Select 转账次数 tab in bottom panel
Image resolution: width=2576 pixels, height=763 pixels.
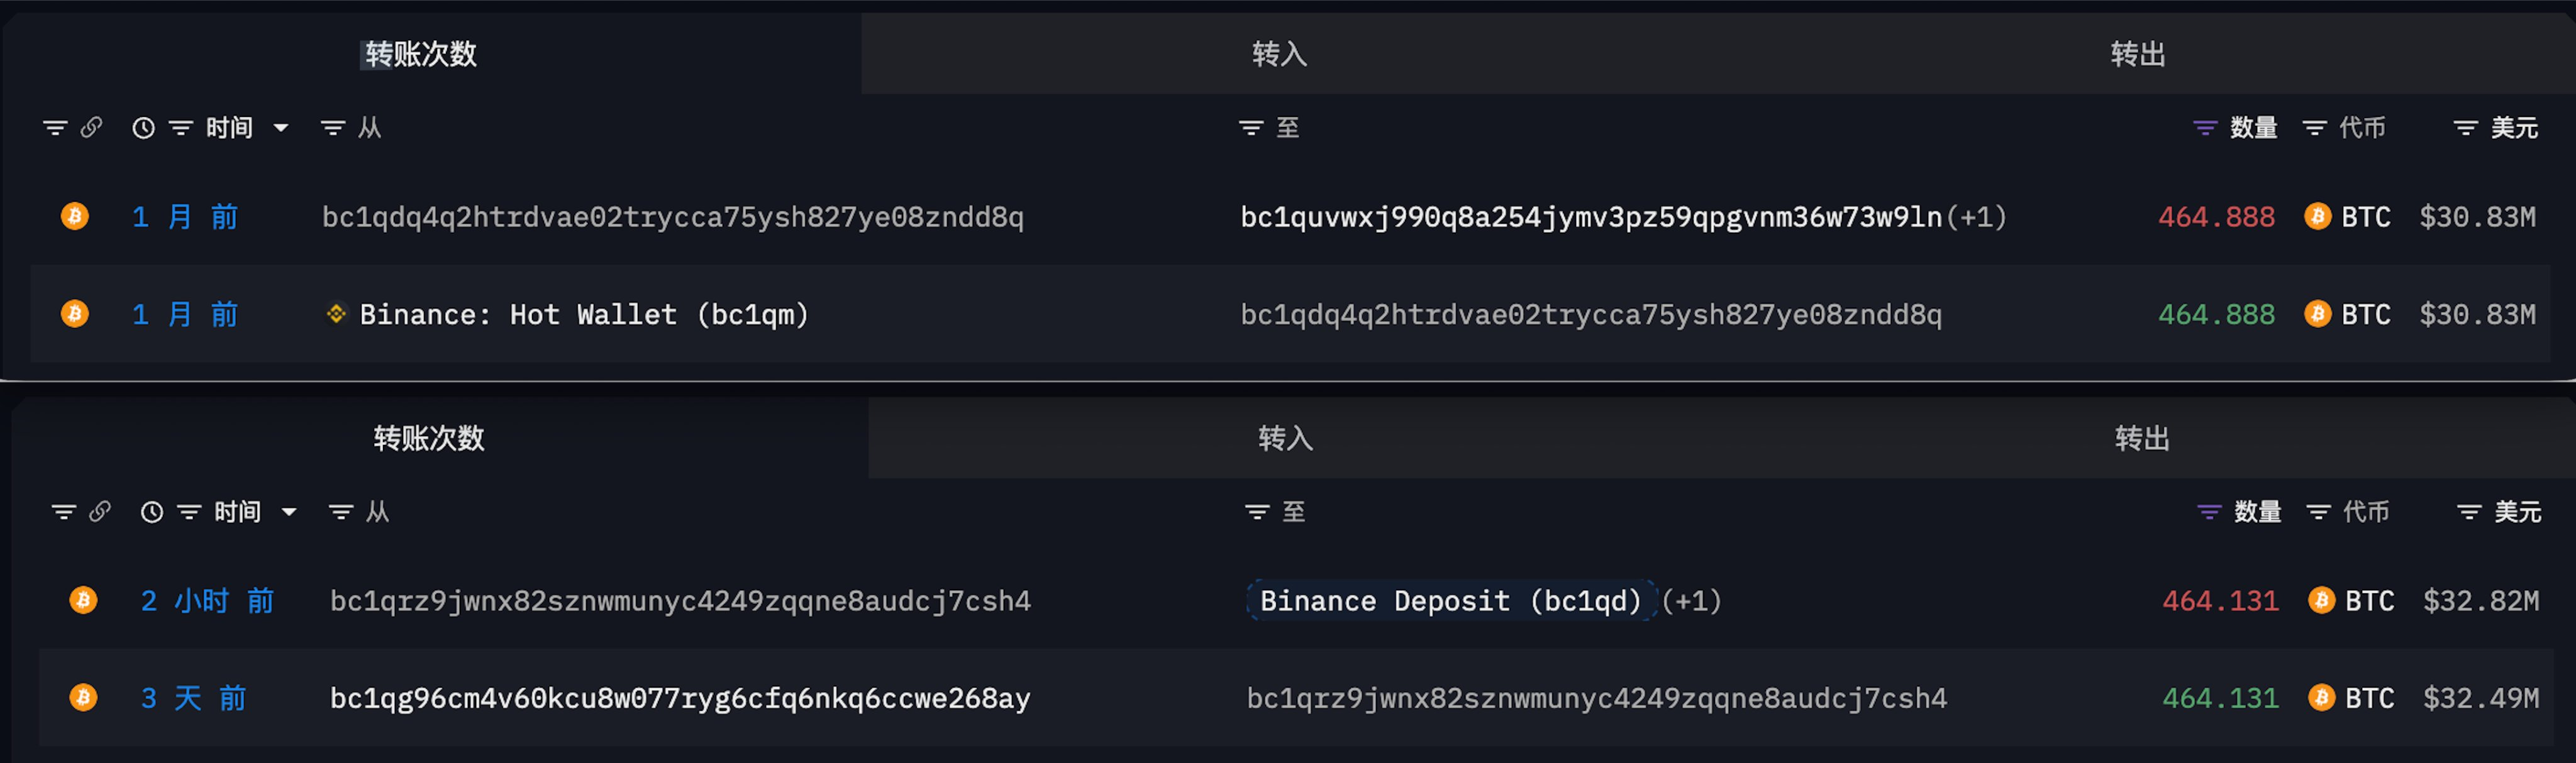429,438
